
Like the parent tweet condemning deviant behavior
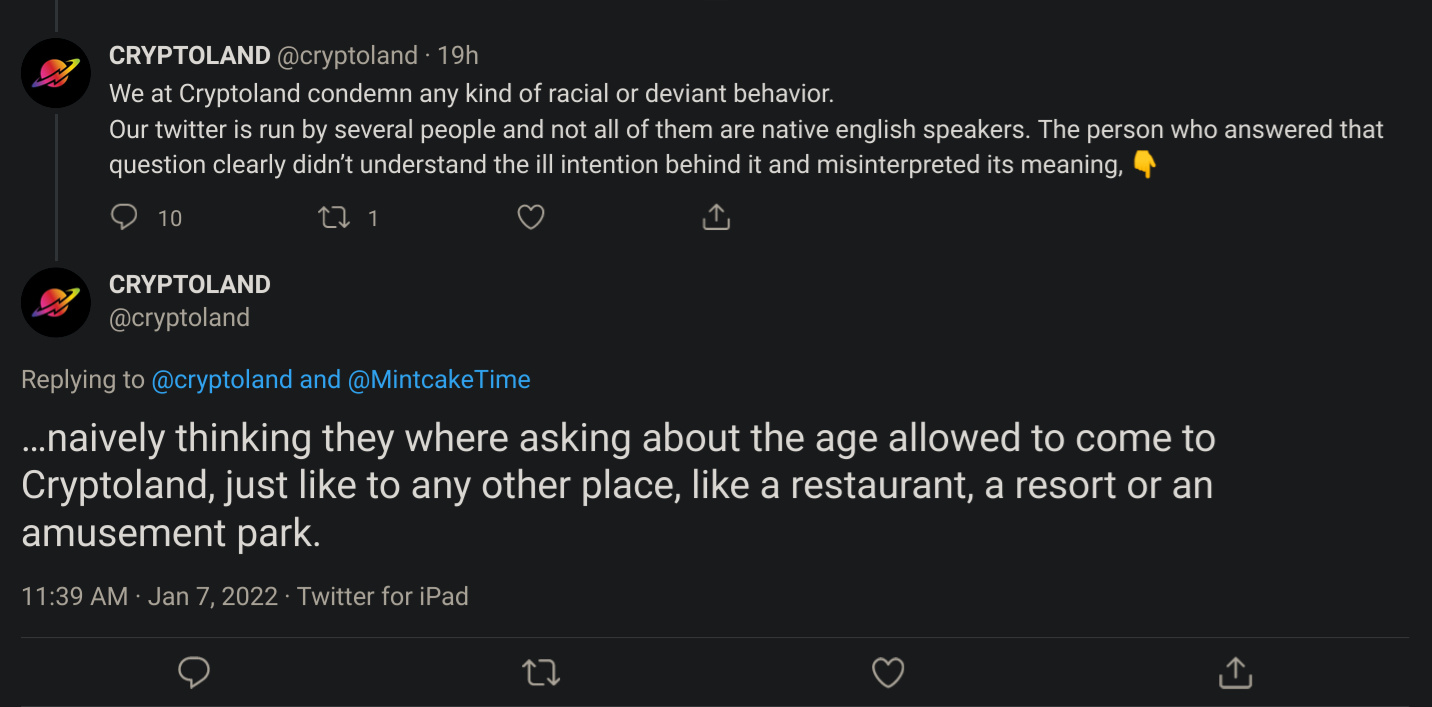(531, 217)
